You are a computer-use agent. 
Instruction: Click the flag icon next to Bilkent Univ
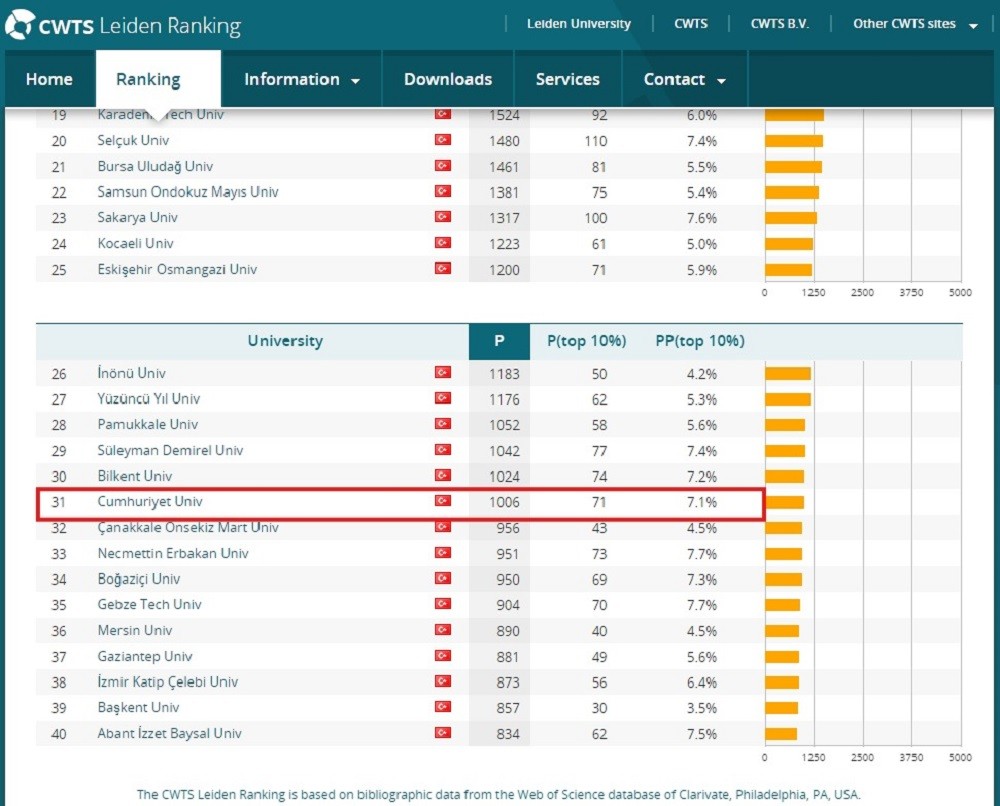coord(442,476)
